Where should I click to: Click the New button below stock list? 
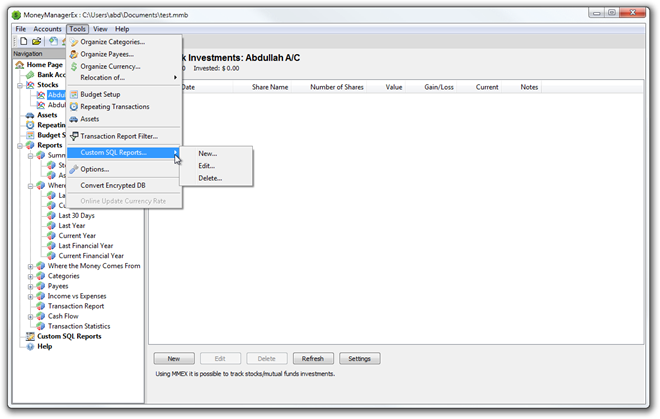coord(174,359)
